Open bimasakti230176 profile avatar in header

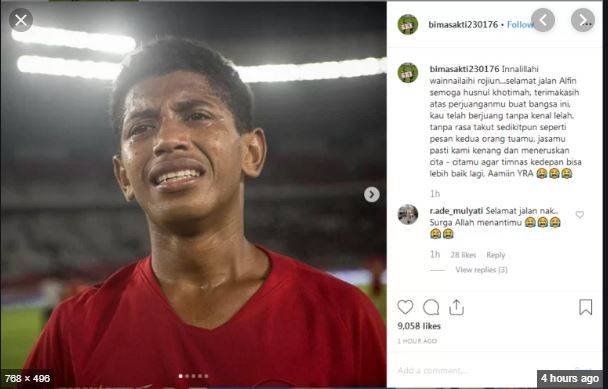[408, 24]
